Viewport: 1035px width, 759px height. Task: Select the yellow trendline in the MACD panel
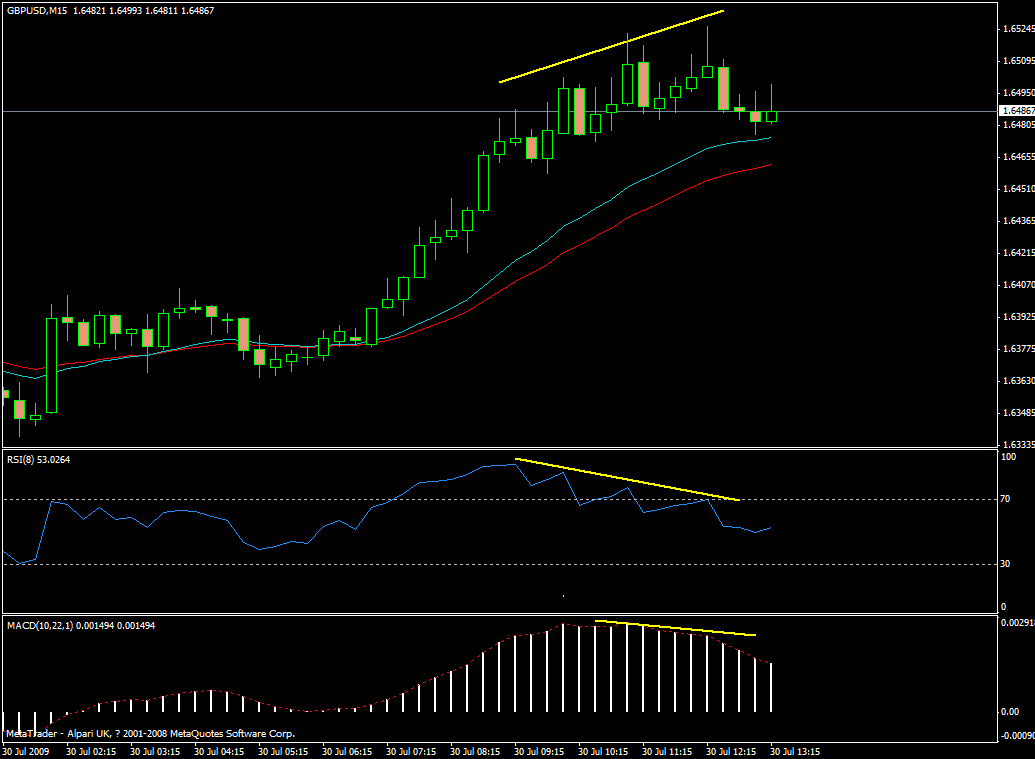(675, 628)
